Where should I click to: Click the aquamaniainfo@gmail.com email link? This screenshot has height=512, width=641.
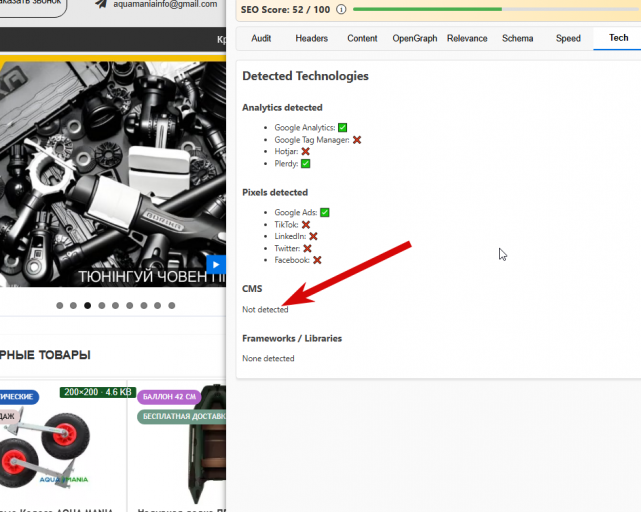click(165, 4)
